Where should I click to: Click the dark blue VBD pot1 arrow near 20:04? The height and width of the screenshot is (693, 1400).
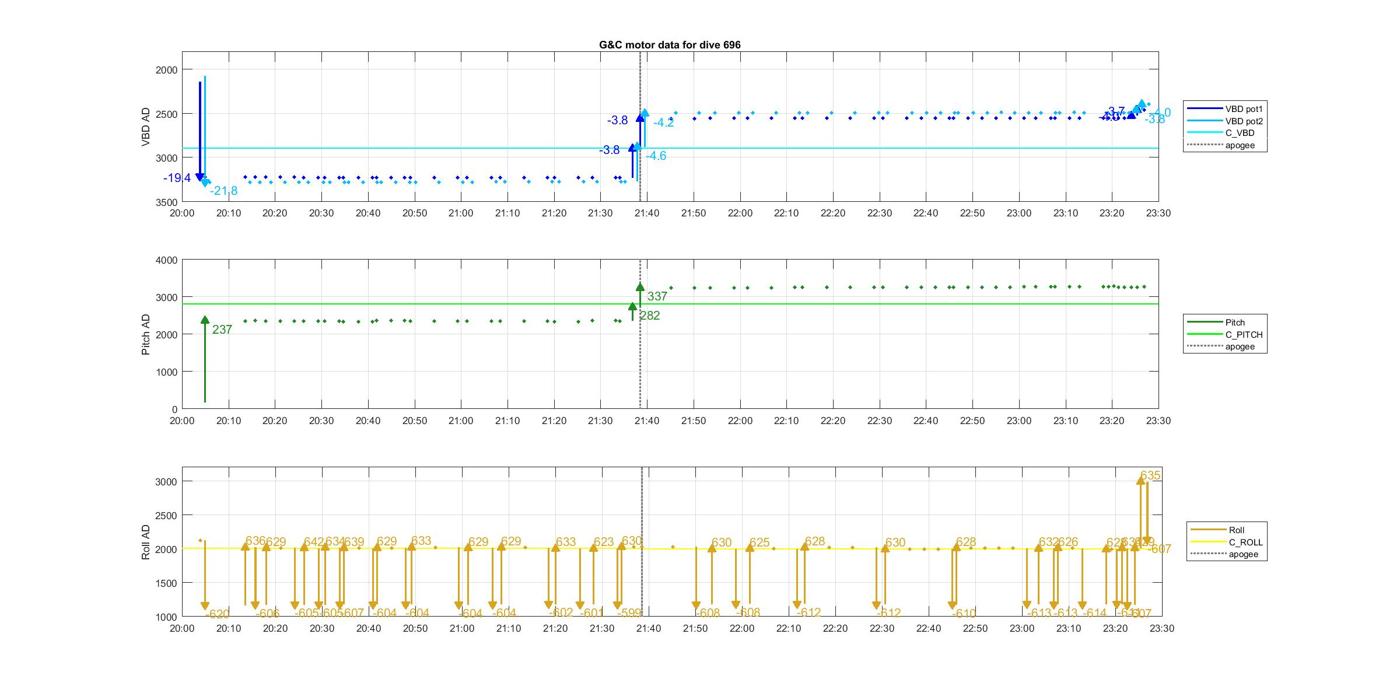click(200, 130)
